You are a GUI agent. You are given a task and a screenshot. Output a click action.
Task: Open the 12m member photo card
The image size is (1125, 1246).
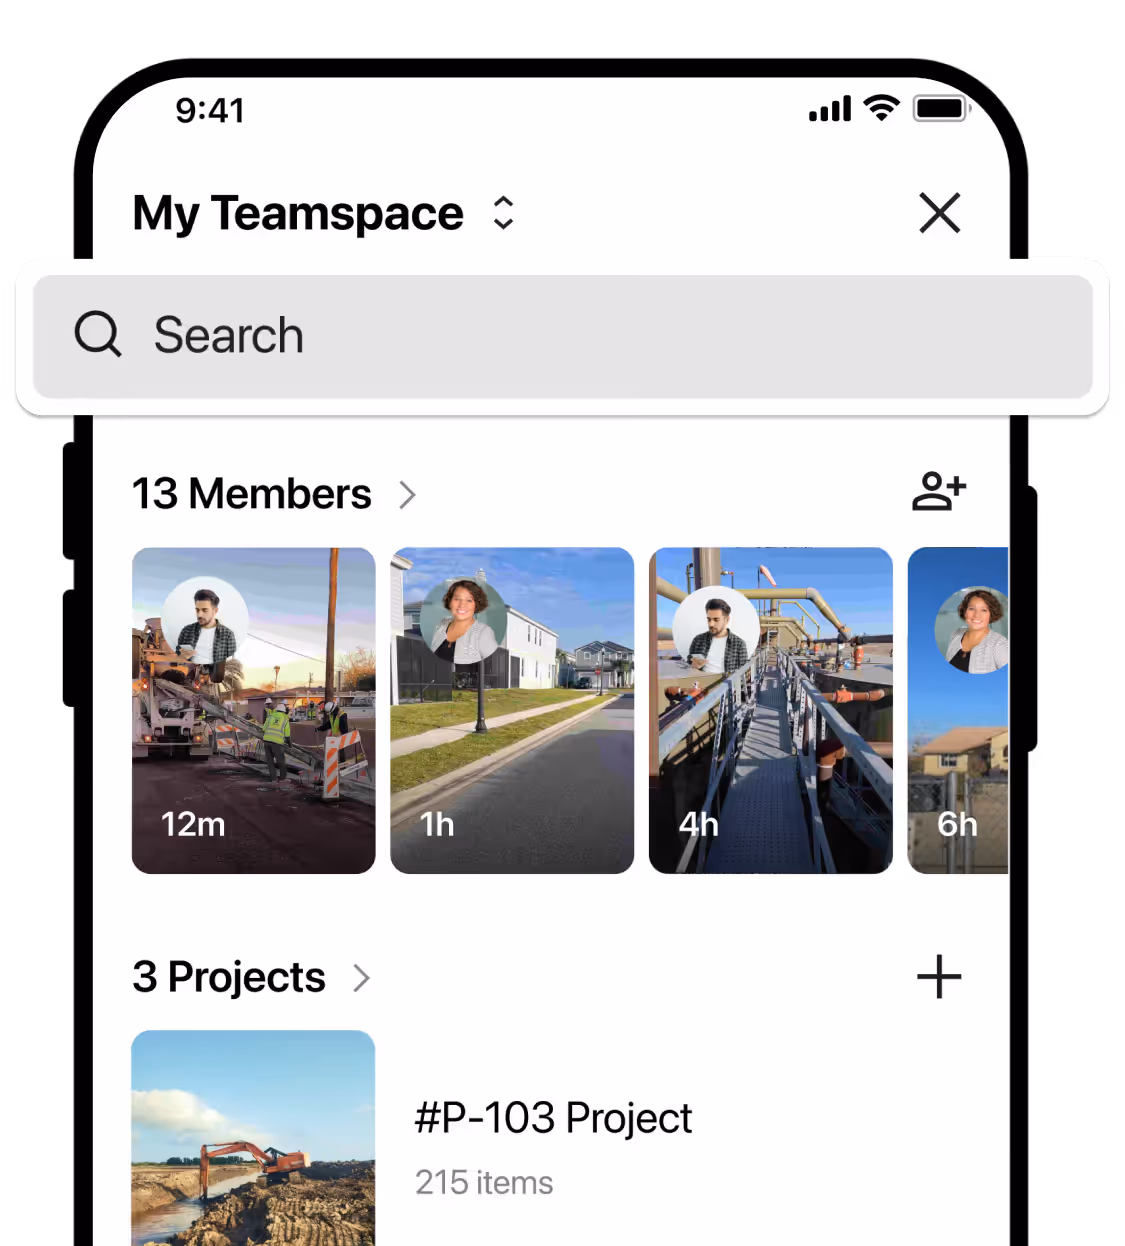pyautogui.click(x=254, y=710)
